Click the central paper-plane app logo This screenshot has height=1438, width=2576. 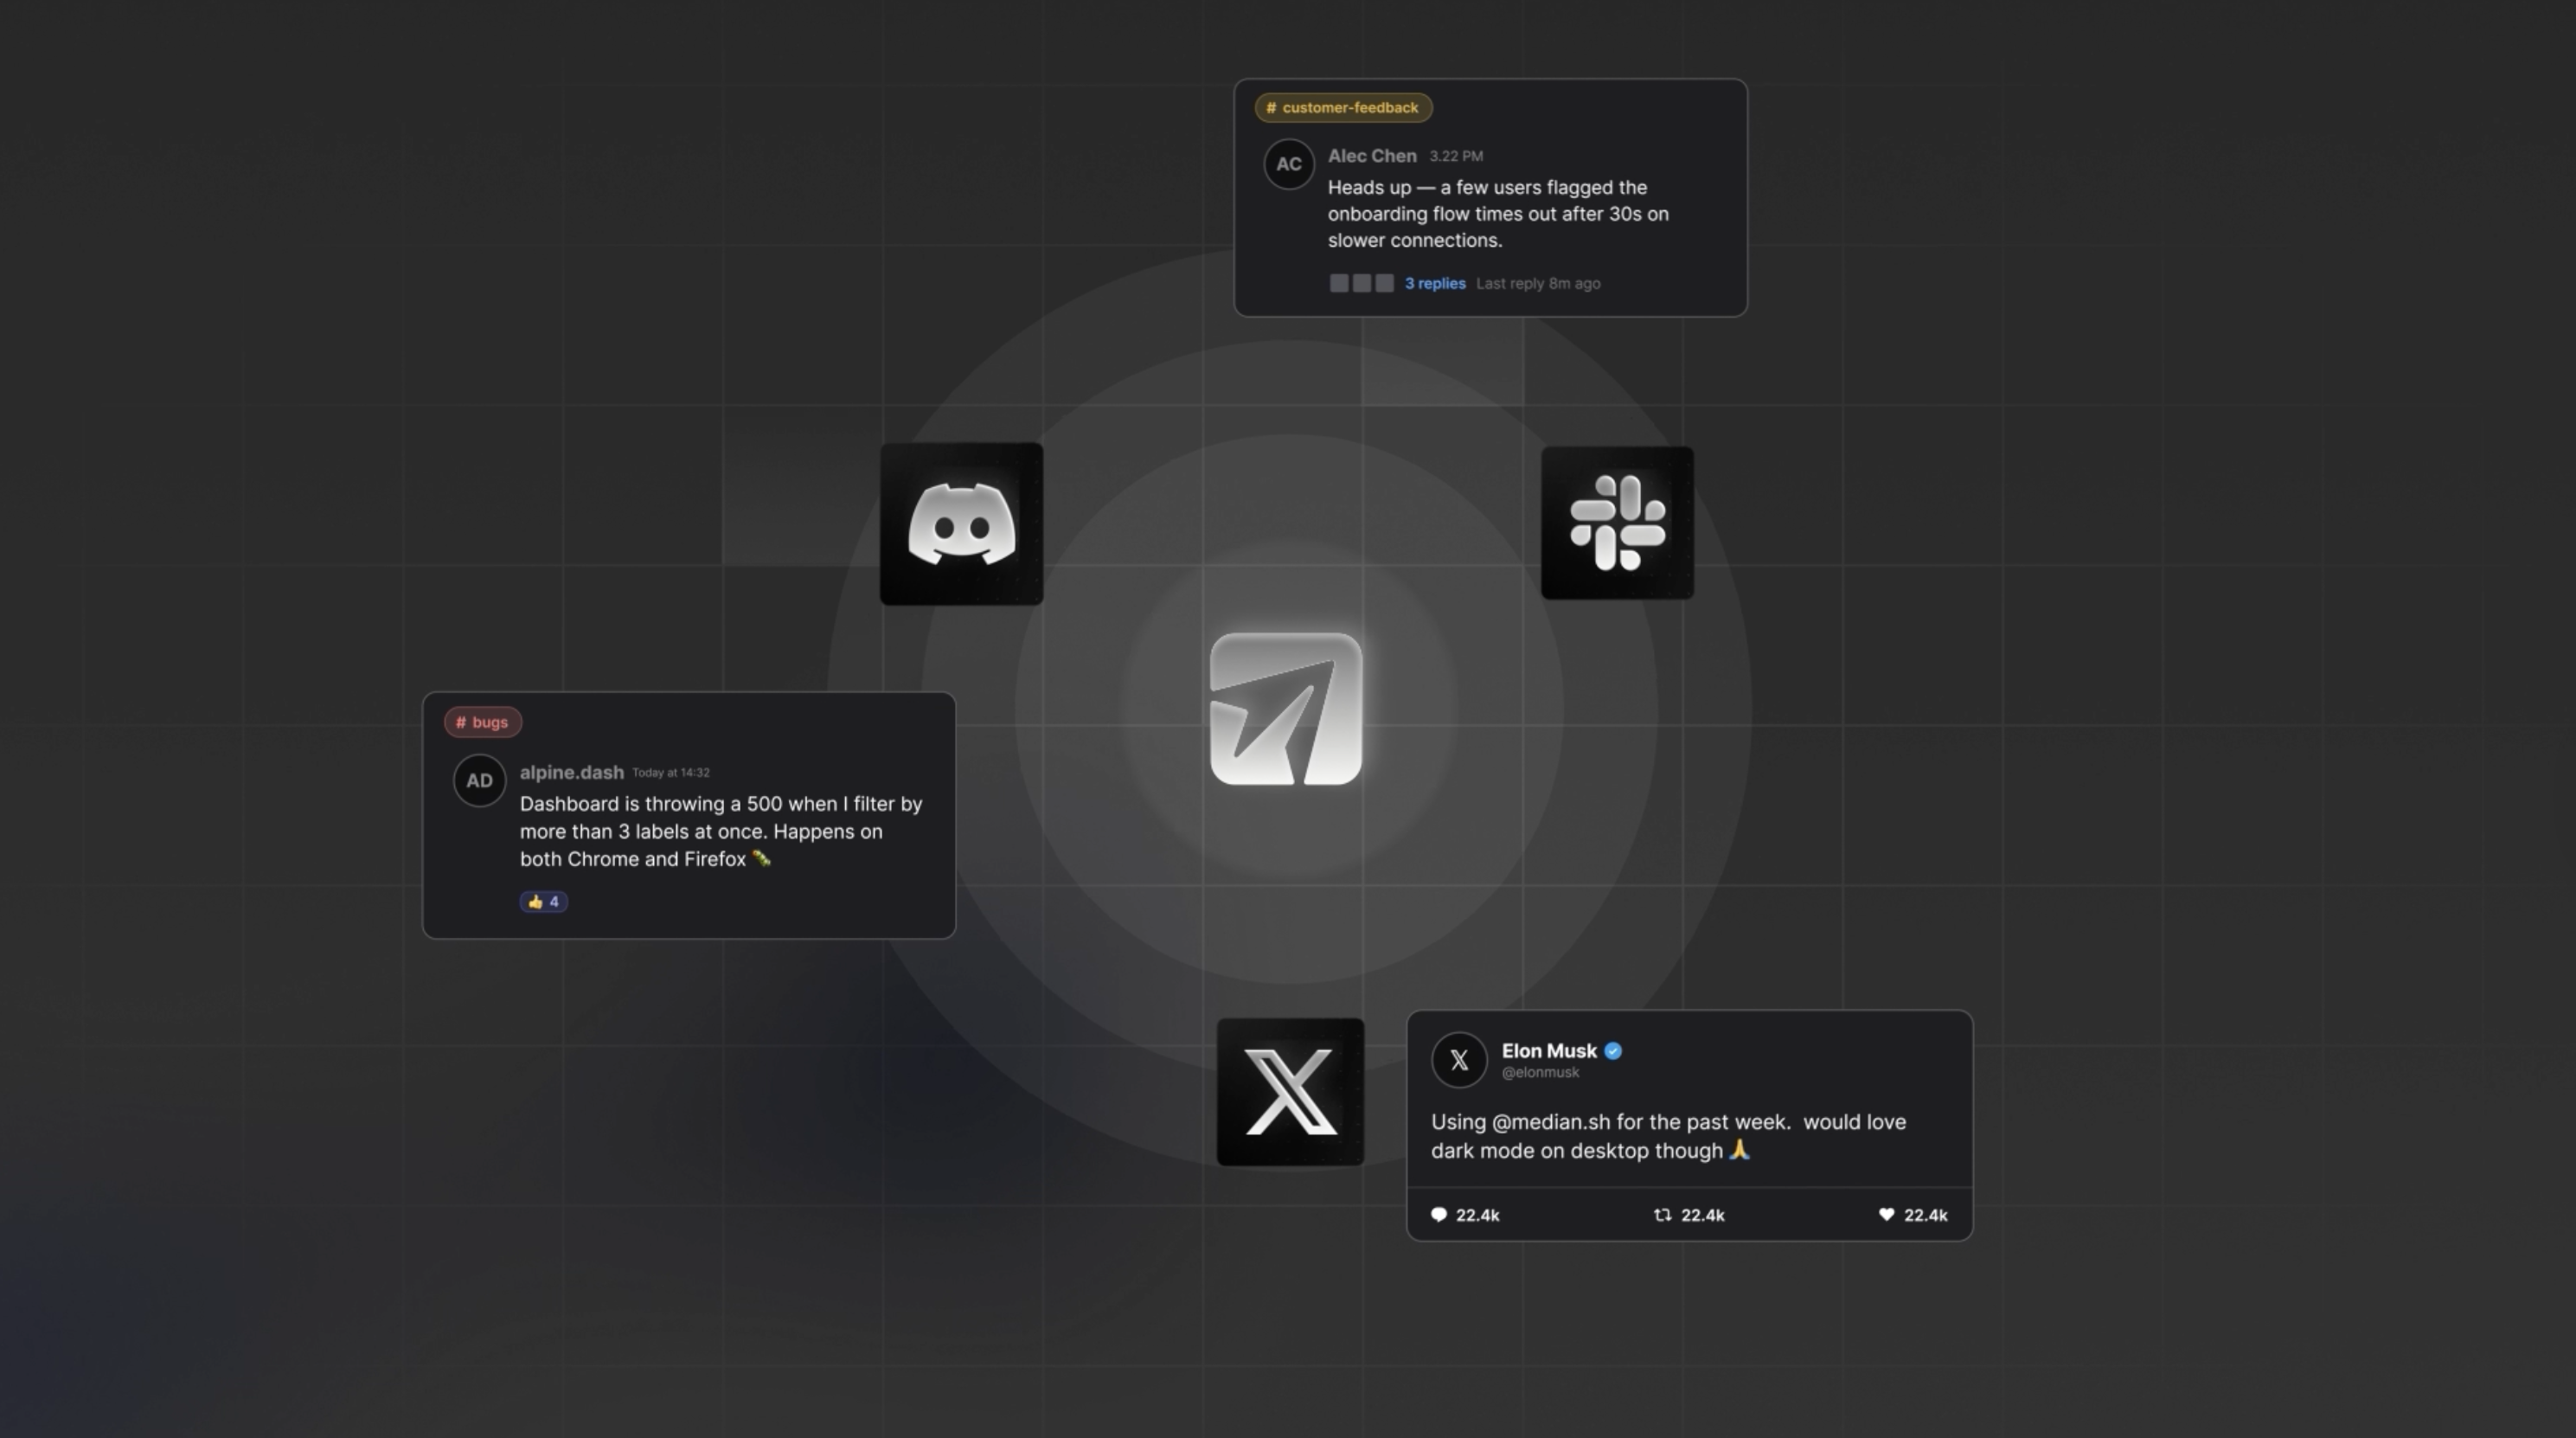[x=1286, y=709]
